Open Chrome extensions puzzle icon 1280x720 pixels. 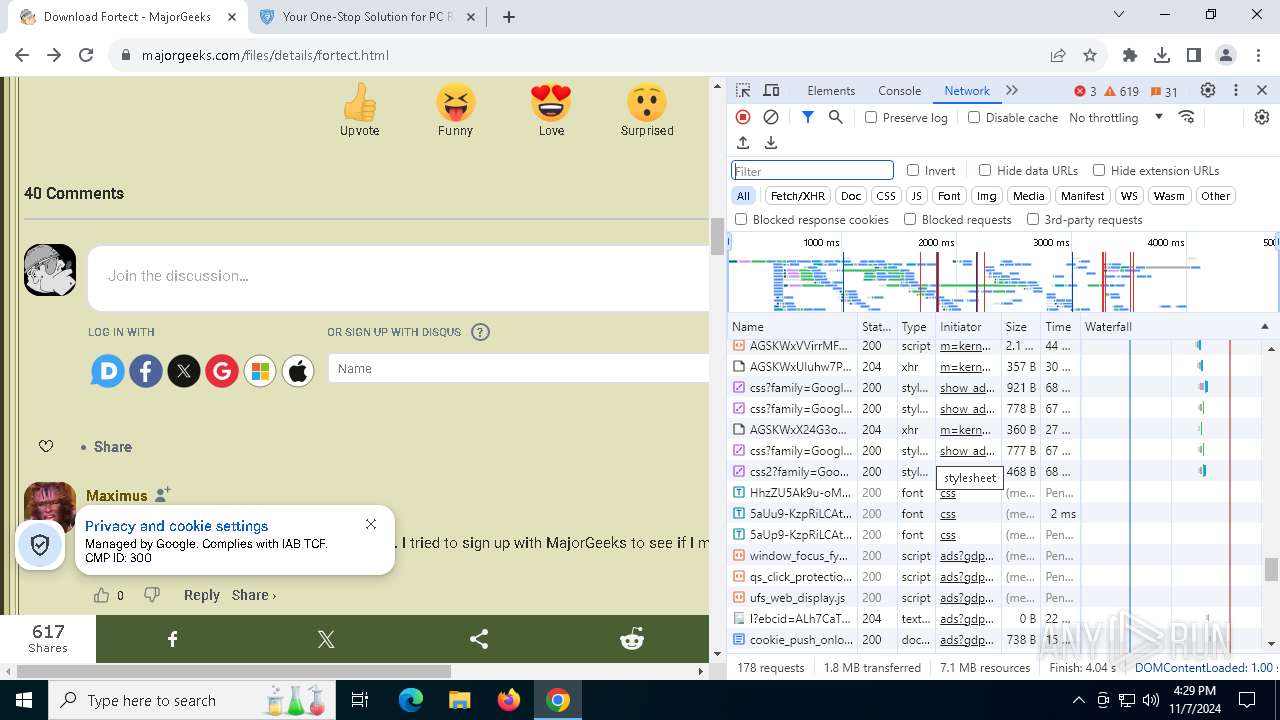point(1130,55)
